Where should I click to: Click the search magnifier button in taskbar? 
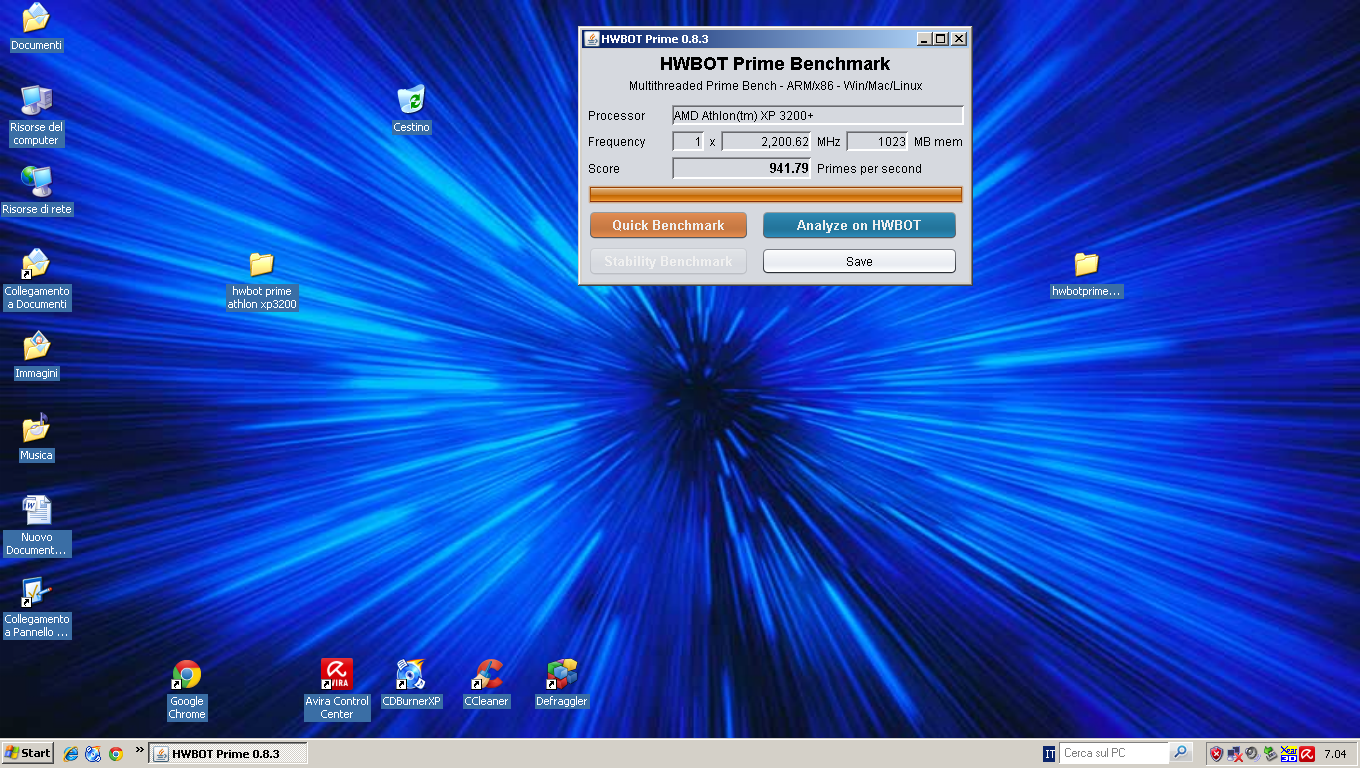1180,753
